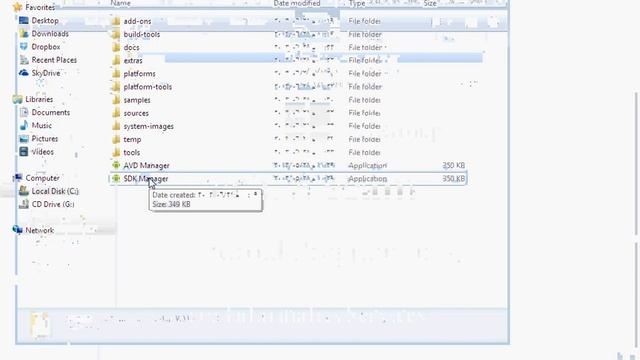This screenshot has width=640, height=360.
Task: Click the extras folder icon
Action: 116,60
